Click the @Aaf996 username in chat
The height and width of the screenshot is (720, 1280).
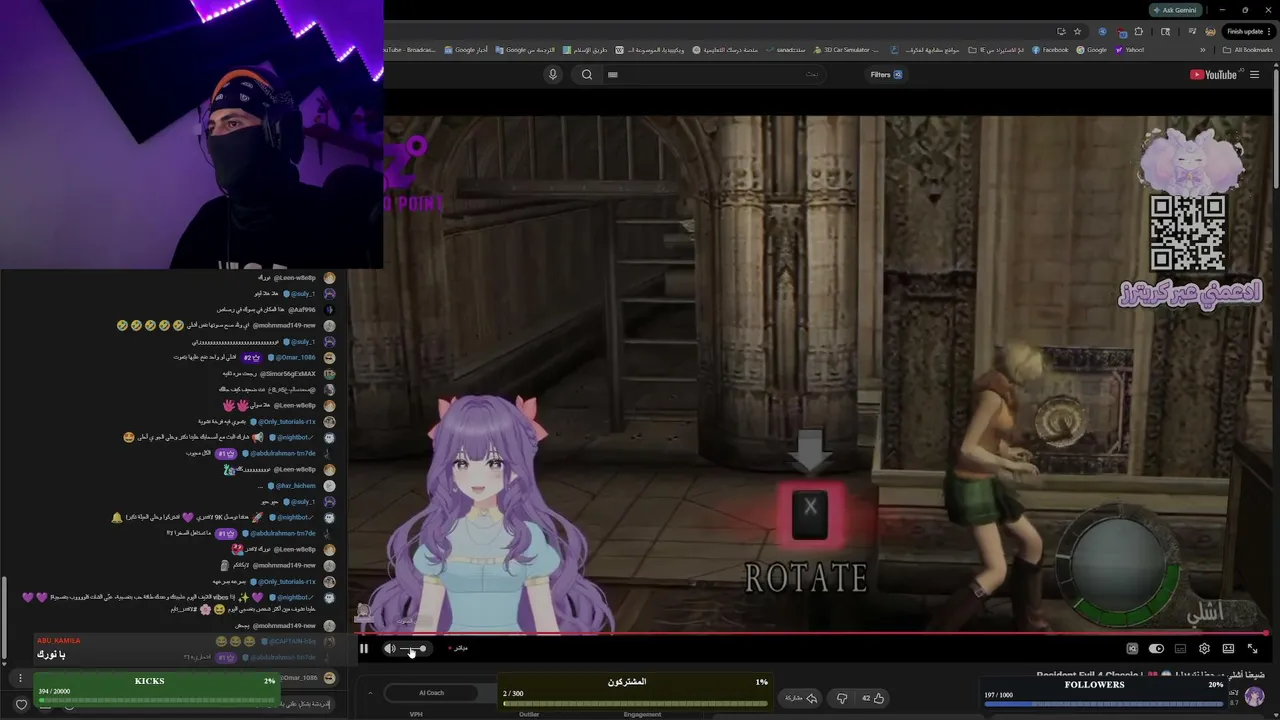[302, 310]
